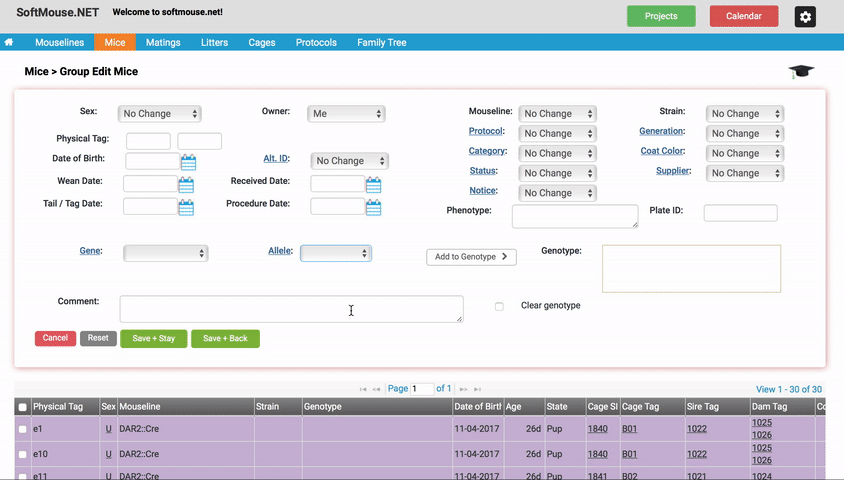
Task: Open the Procedure Date calendar picker
Action: coord(373,207)
